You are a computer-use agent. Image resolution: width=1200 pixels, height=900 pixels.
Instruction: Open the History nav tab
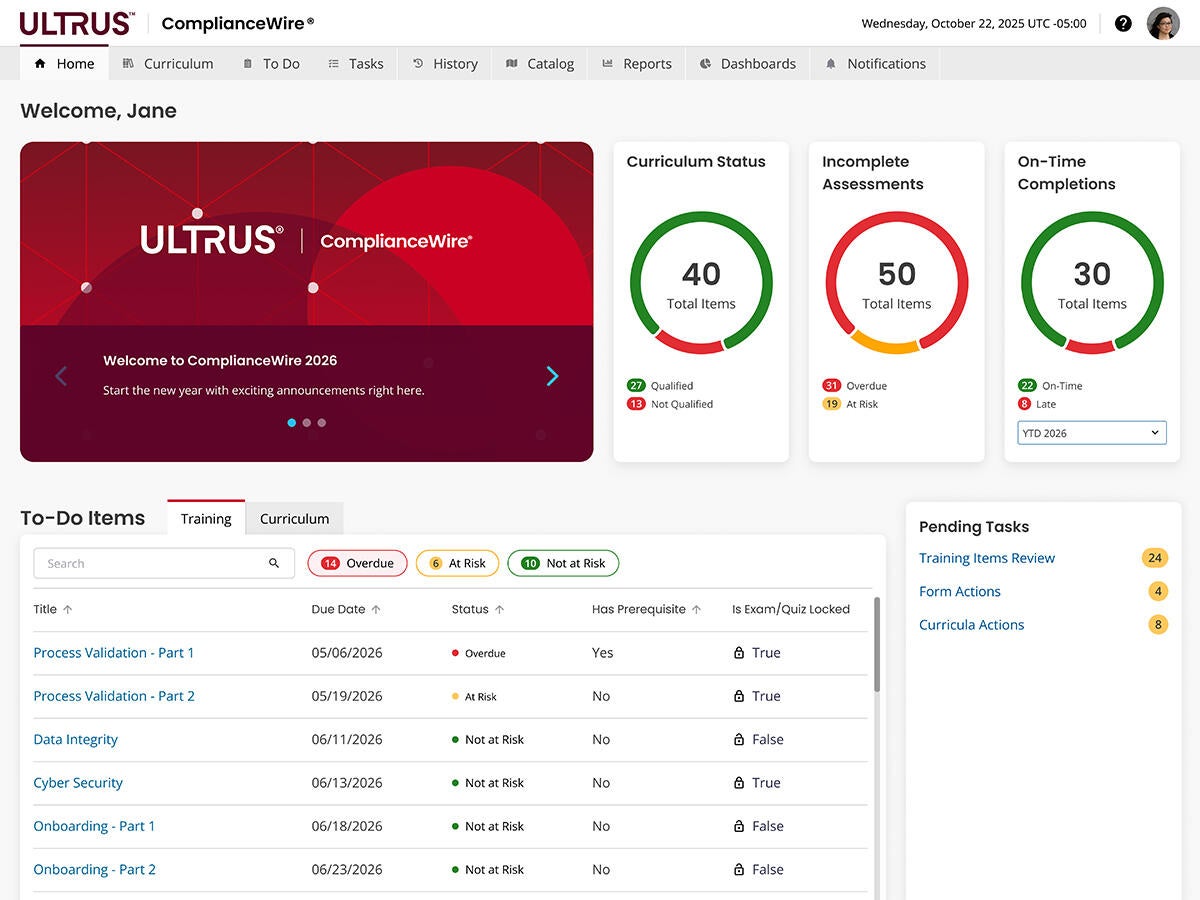click(445, 63)
